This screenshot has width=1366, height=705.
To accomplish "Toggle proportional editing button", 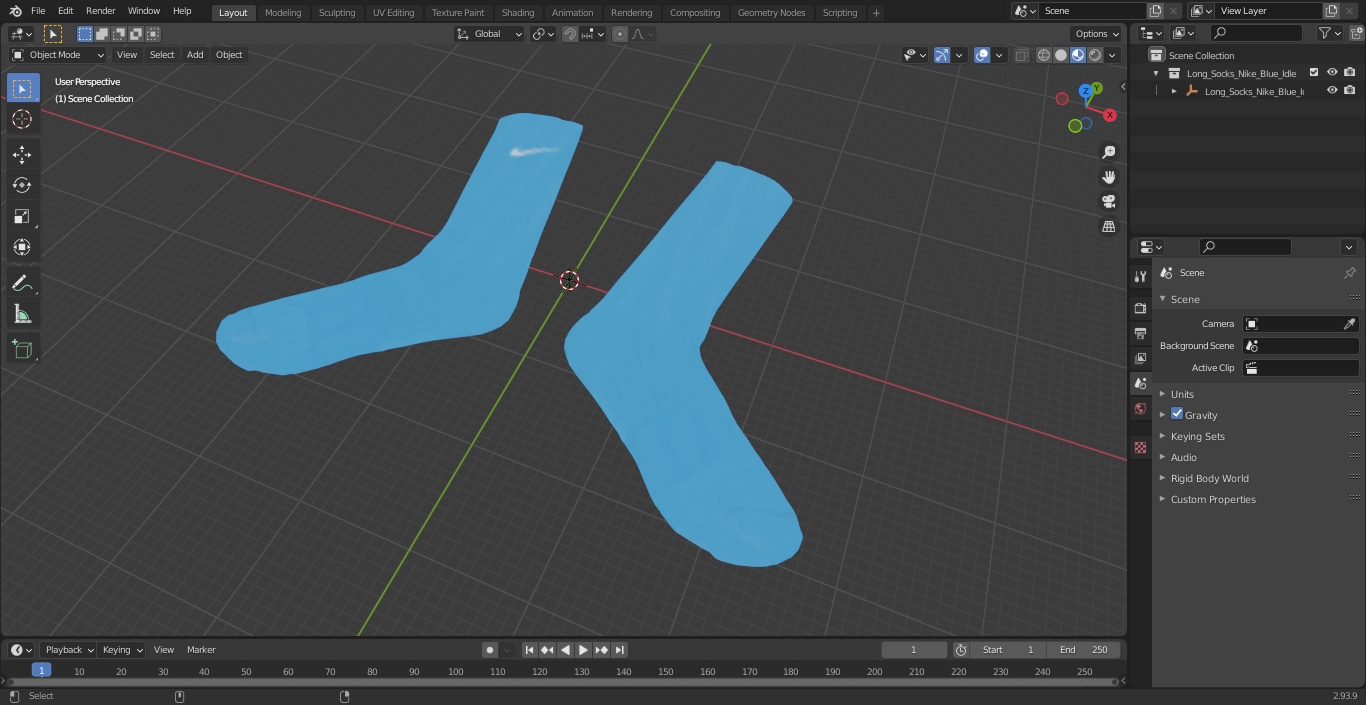I will coord(620,34).
